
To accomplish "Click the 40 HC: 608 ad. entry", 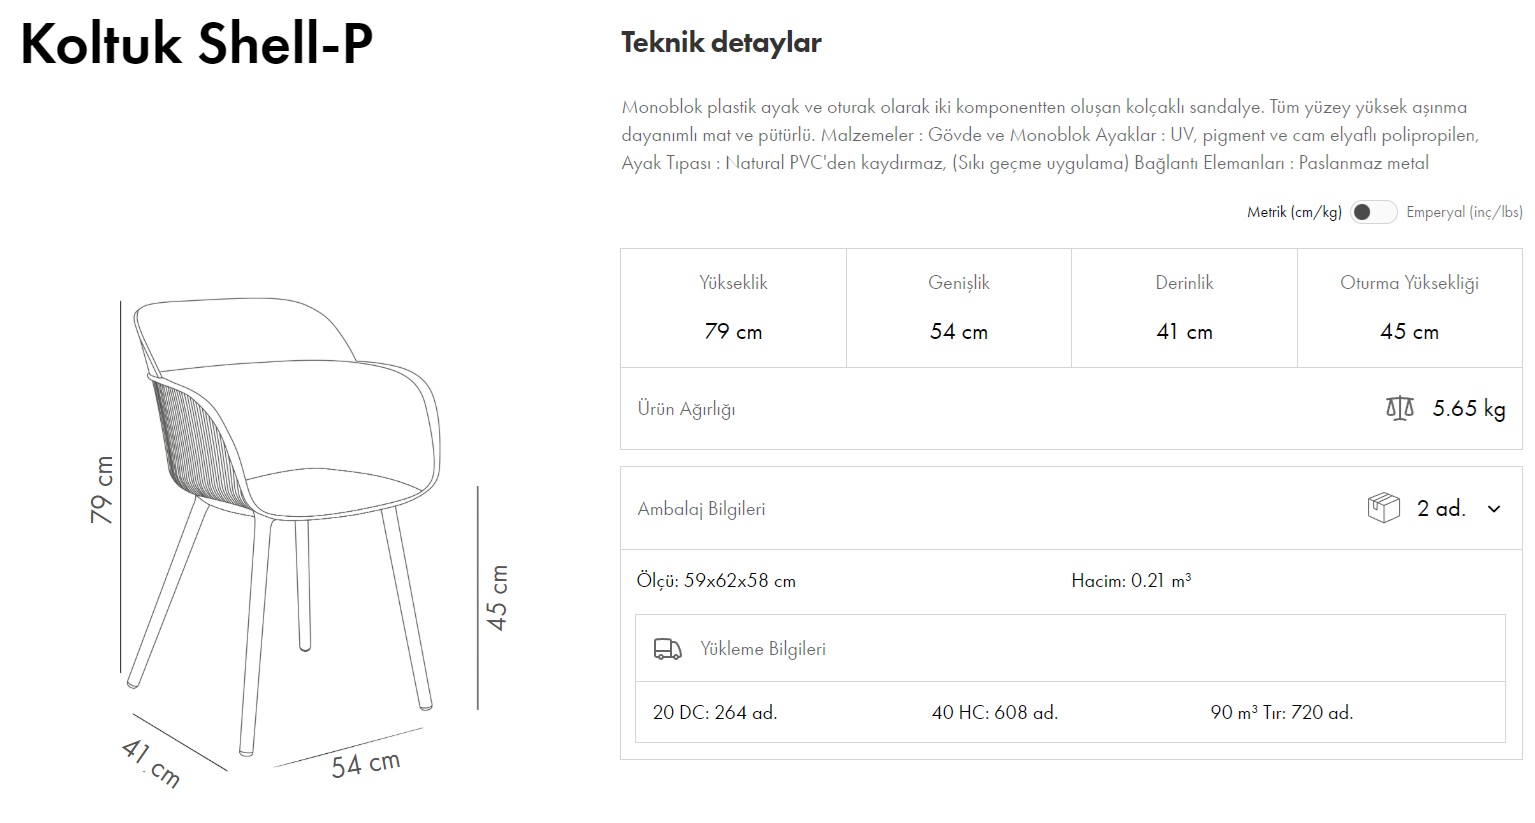I will [994, 713].
